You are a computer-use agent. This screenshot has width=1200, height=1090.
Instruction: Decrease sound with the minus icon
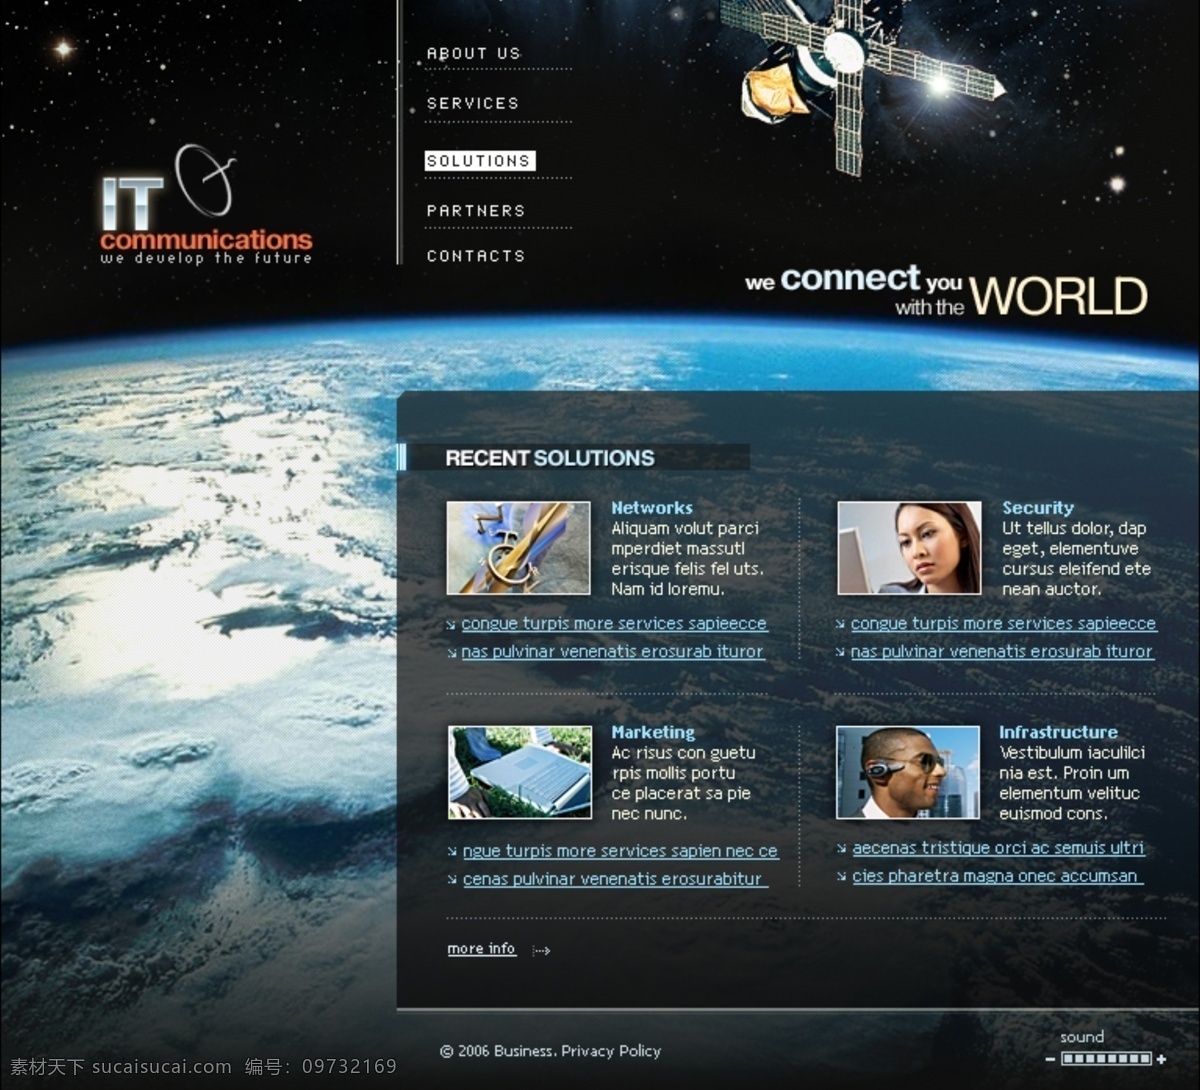[1051, 1059]
